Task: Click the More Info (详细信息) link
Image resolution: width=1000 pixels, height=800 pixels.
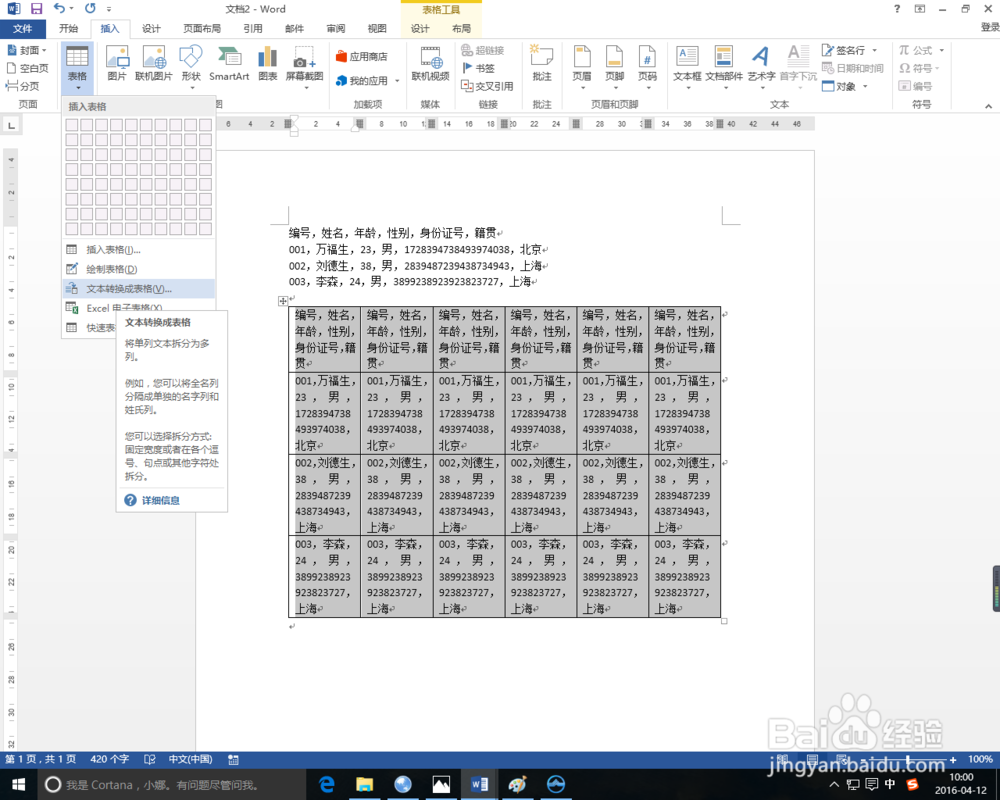Action: [x=160, y=501]
